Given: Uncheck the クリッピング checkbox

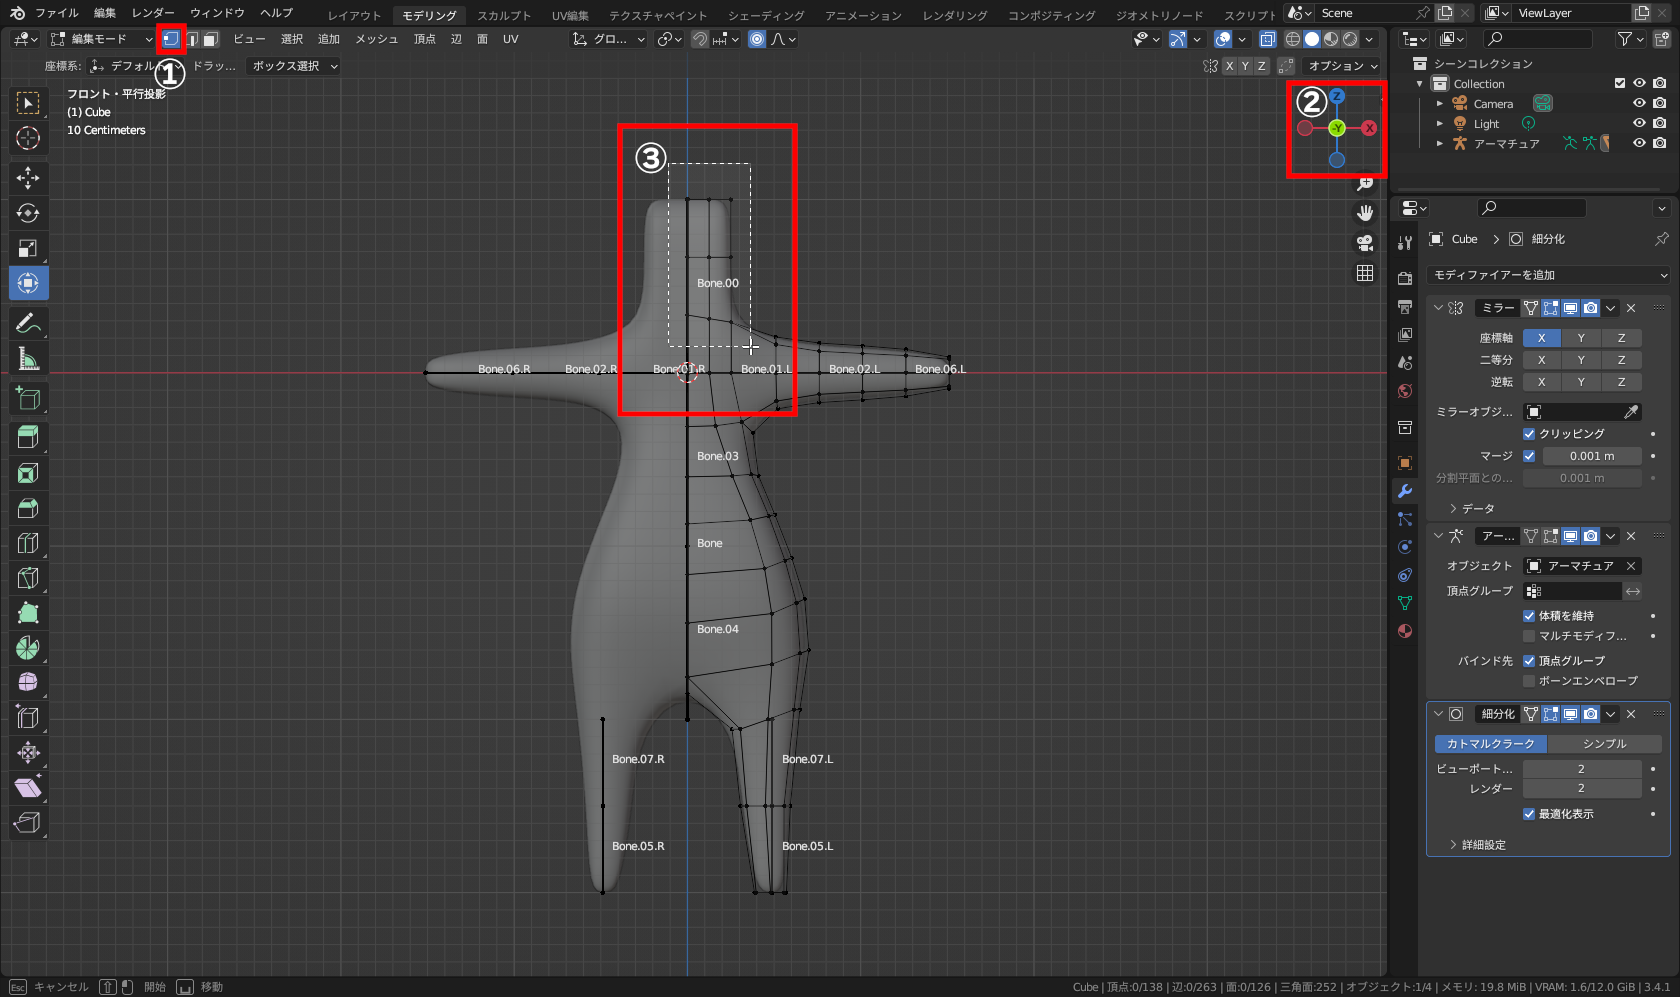Looking at the screenshot, I should click(x=1529, y=434).
